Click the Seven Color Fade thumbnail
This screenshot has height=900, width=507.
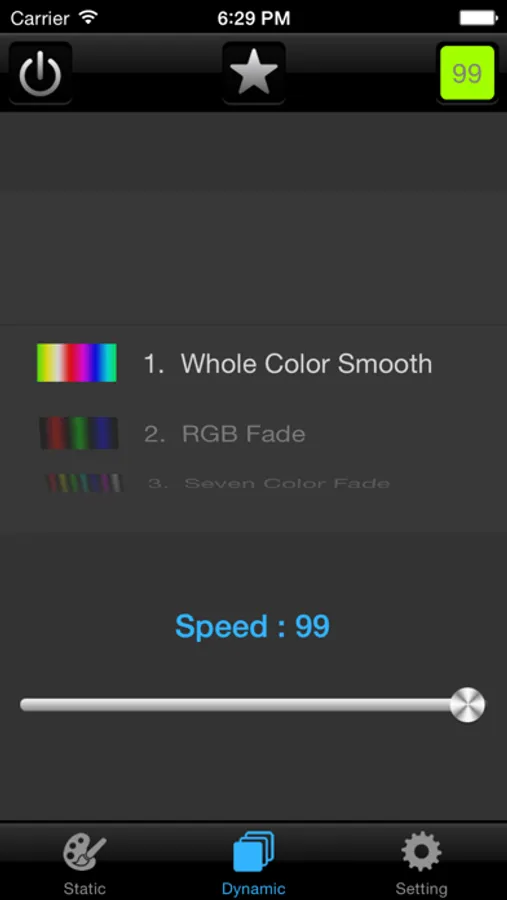pos(84,483)
